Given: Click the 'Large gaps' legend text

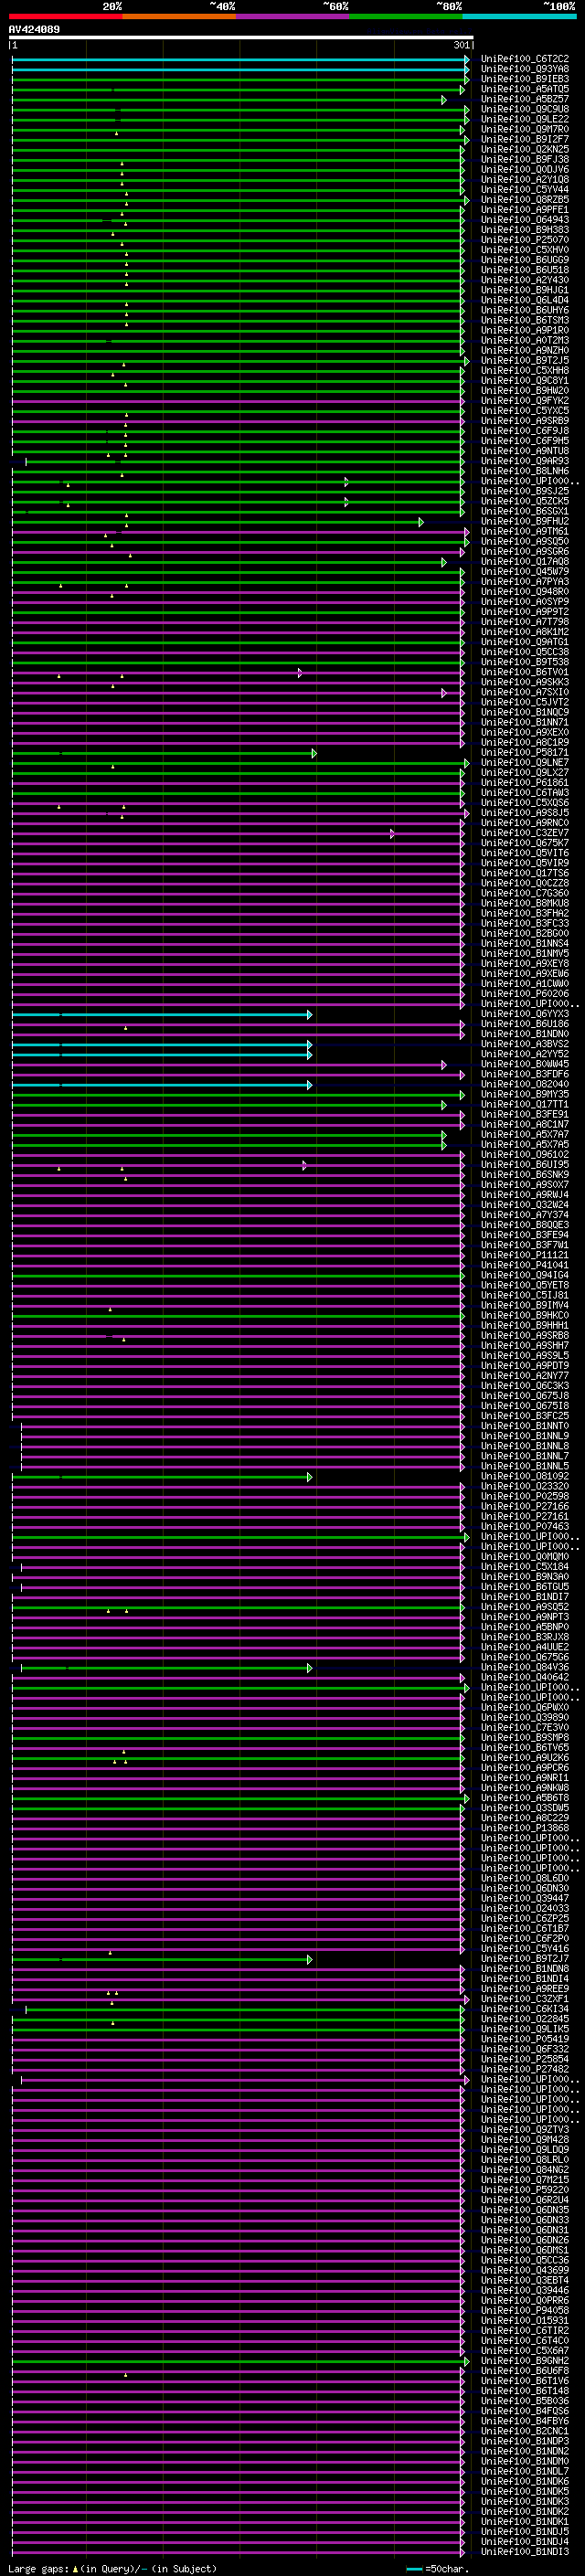Looking at the screenshot, I should pyautogui.click(x=38, y=2568).
